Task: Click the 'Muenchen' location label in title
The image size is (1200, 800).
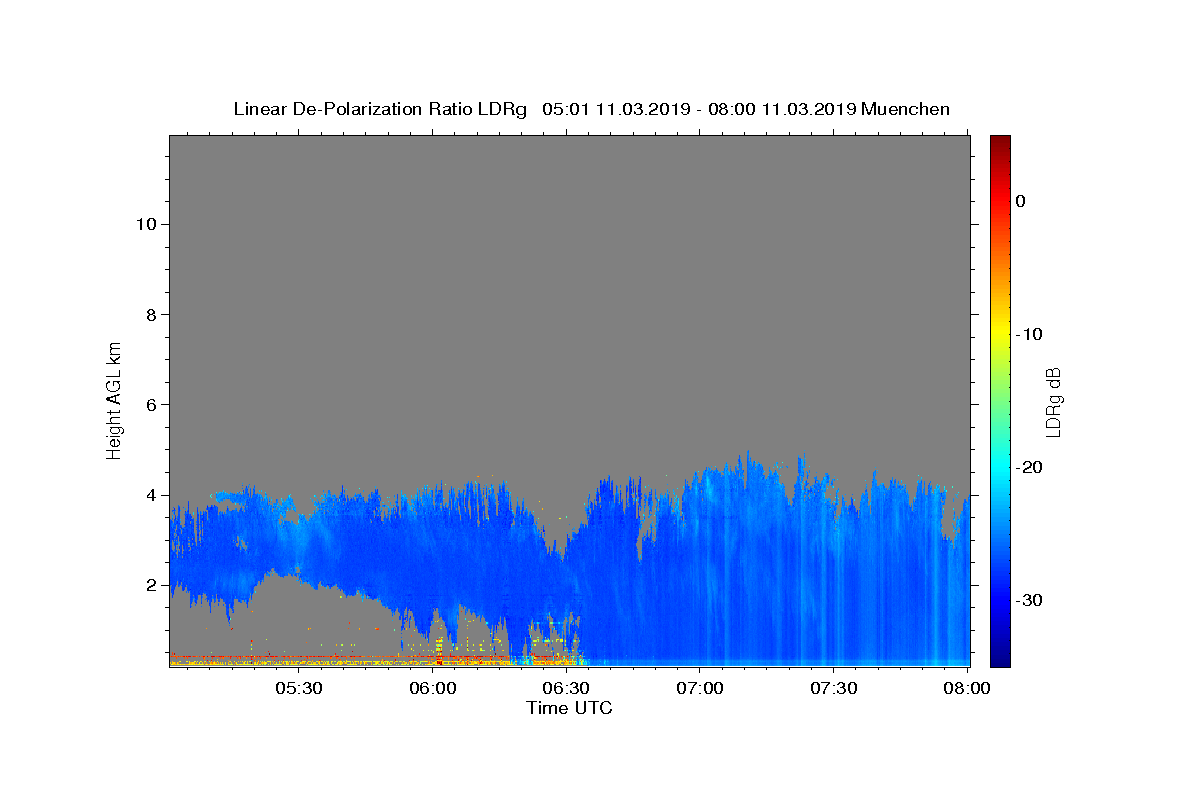Action: pos(906,109)
